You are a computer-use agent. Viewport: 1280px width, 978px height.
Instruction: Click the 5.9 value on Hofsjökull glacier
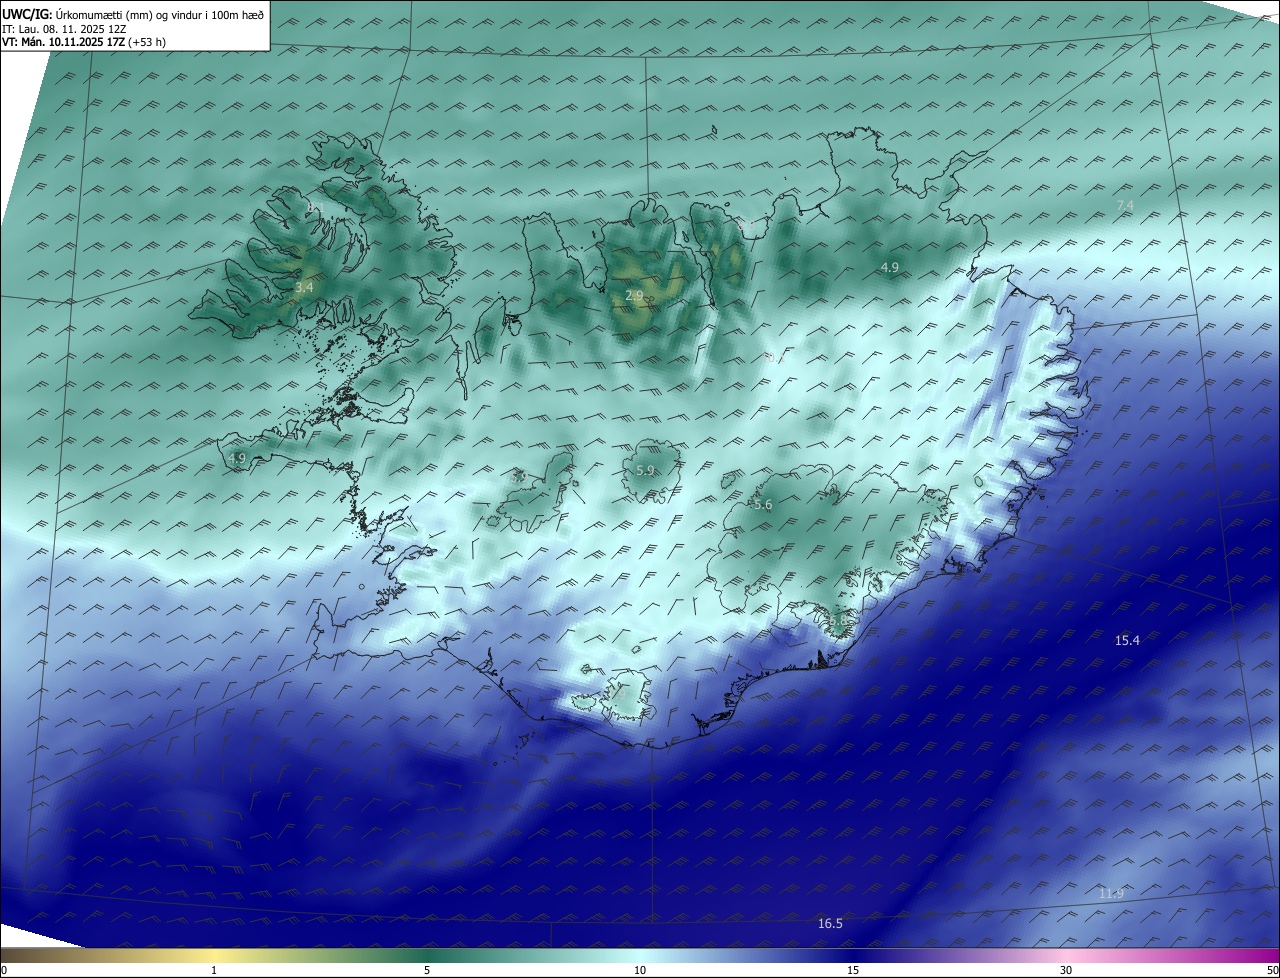click(645, 470)
